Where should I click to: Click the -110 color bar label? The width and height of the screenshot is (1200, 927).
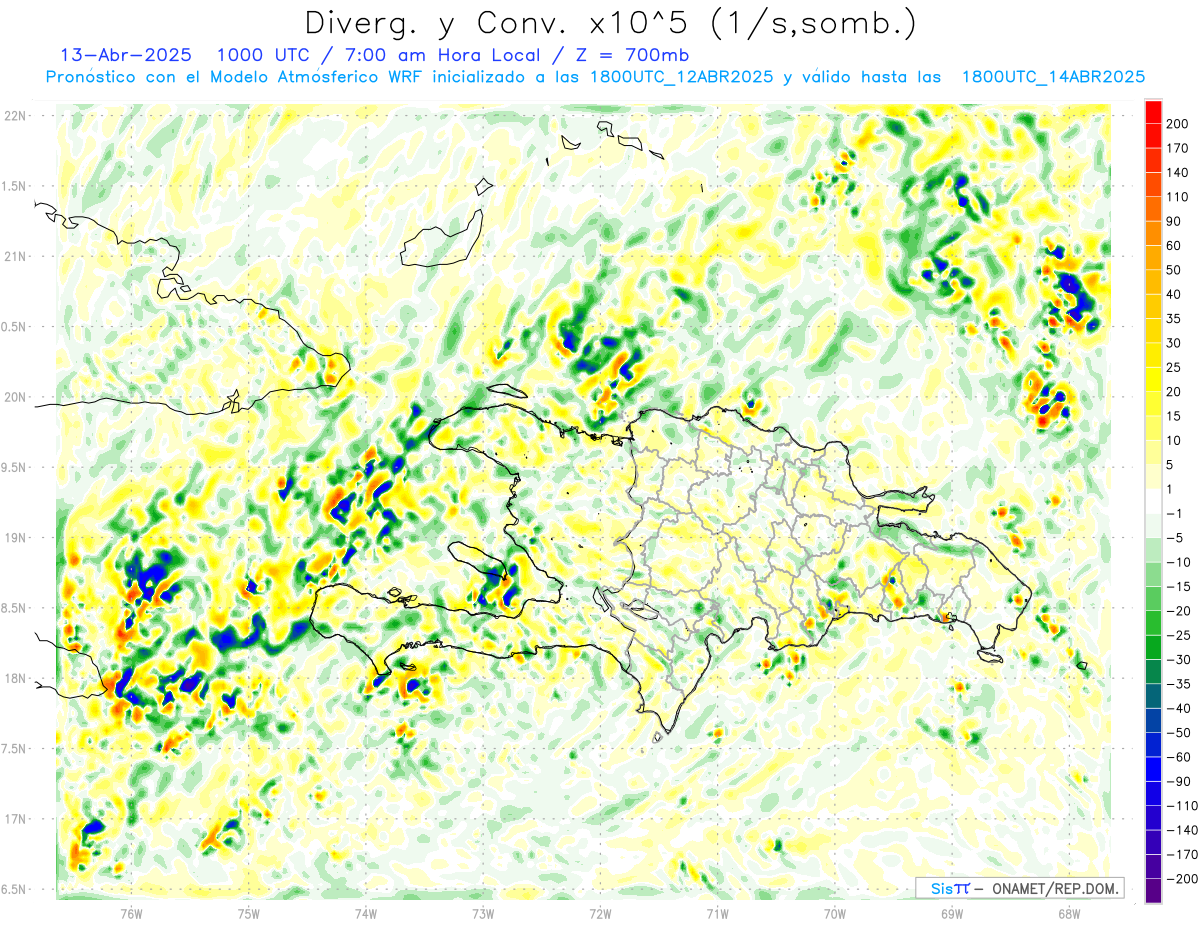tap(1180, 805)
